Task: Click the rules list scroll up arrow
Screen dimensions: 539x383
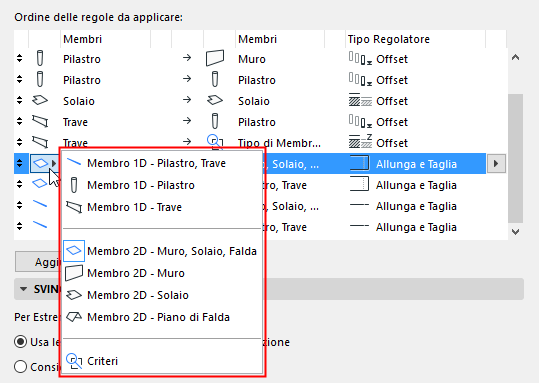Action: (x=515, y=58)
